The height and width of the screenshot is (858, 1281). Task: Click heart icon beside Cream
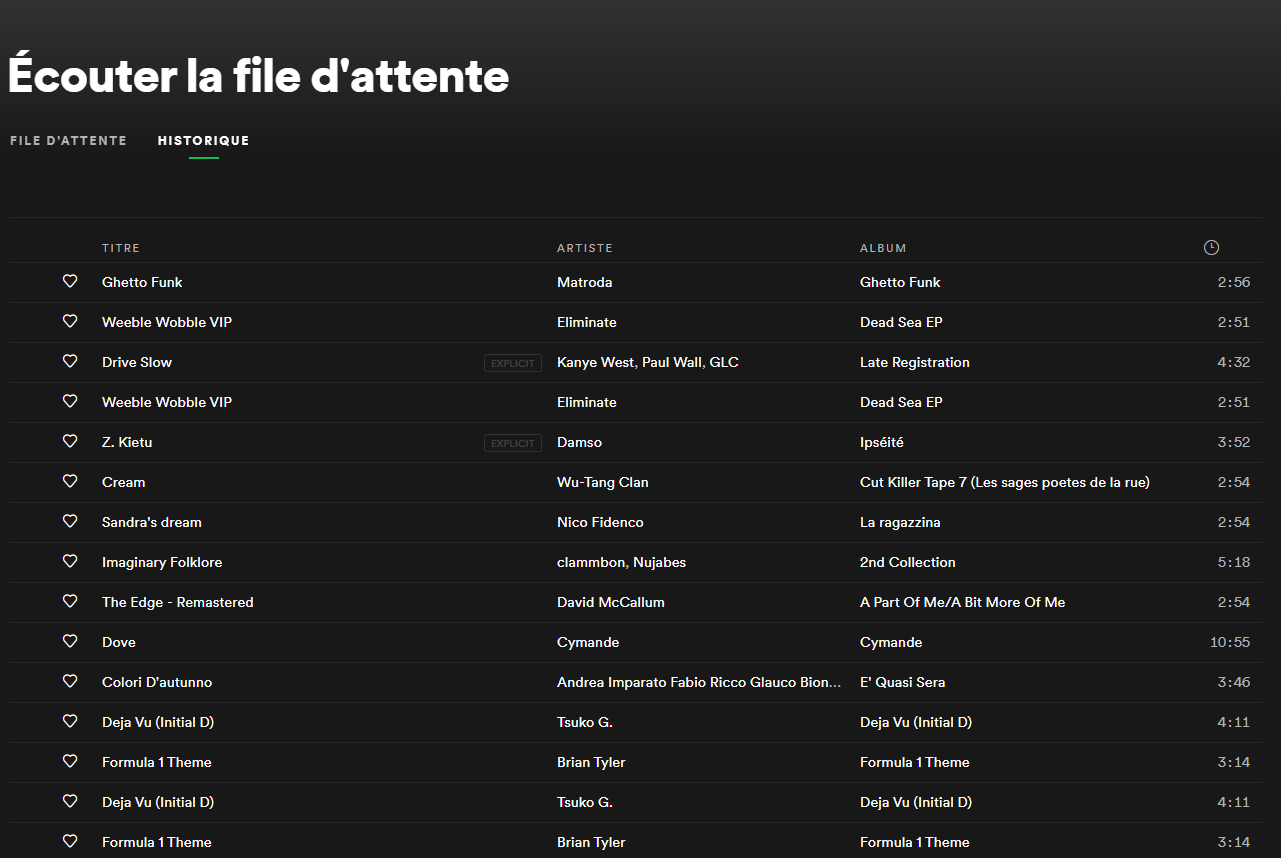click(x=70, y=482)
